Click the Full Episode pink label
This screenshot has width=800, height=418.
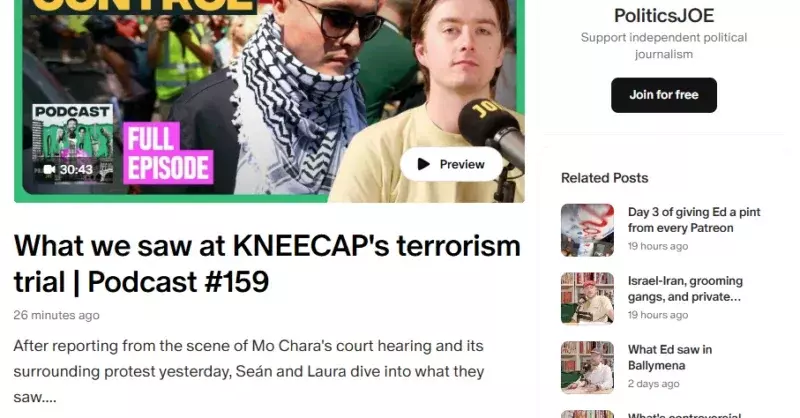click(168, 153)
